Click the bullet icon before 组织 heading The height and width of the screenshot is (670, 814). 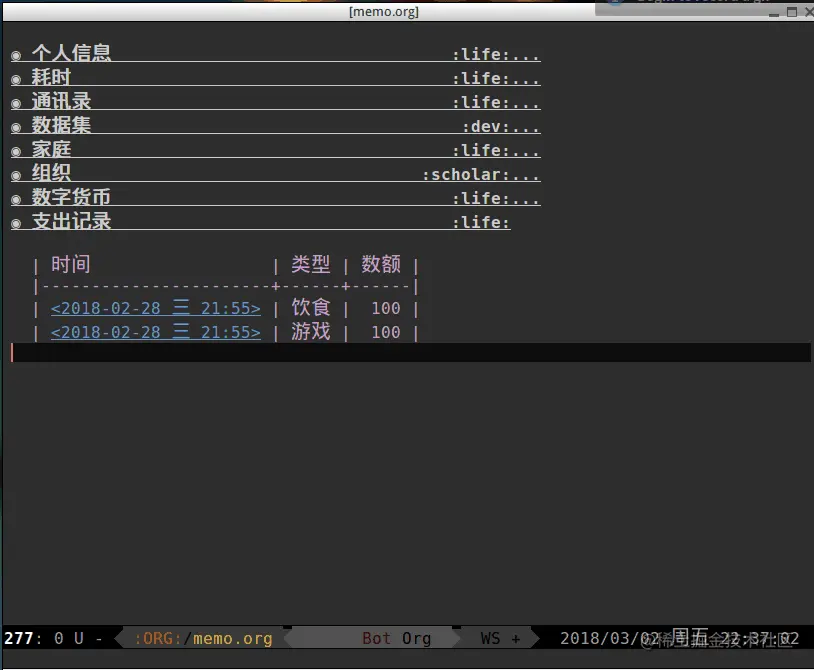click(16, 174)
